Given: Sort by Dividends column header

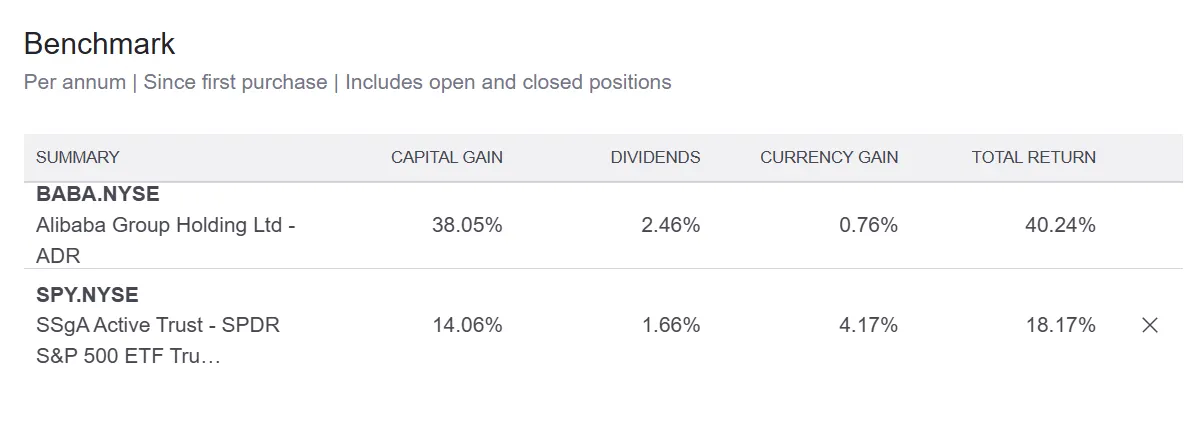Looking at the screenshot, I should point(655,157).
